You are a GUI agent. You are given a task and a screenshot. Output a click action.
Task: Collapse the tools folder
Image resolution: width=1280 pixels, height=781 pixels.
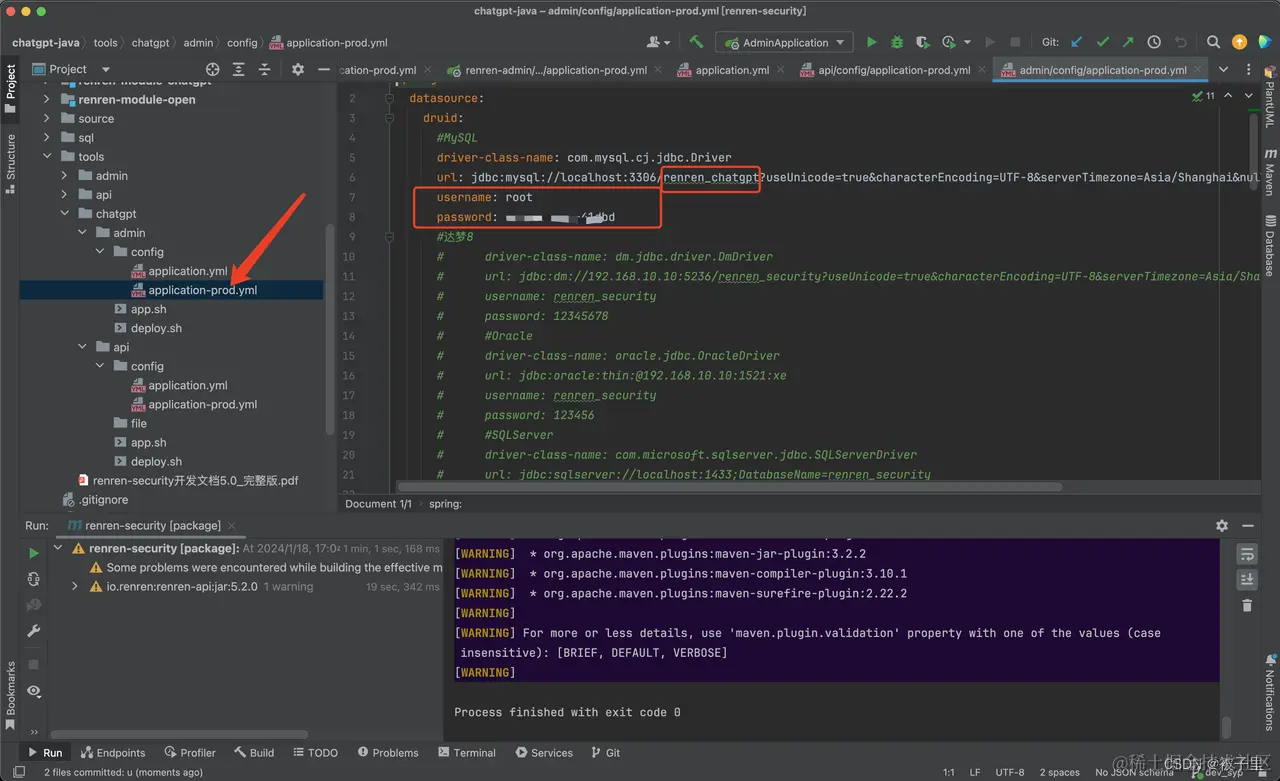(47, 156)
